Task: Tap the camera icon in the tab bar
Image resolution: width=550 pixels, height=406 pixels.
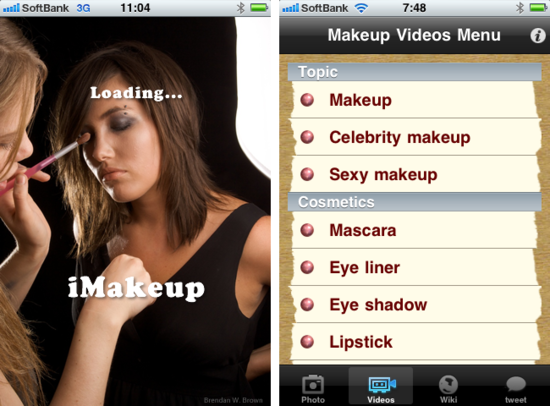Action: tap(313, 384)
